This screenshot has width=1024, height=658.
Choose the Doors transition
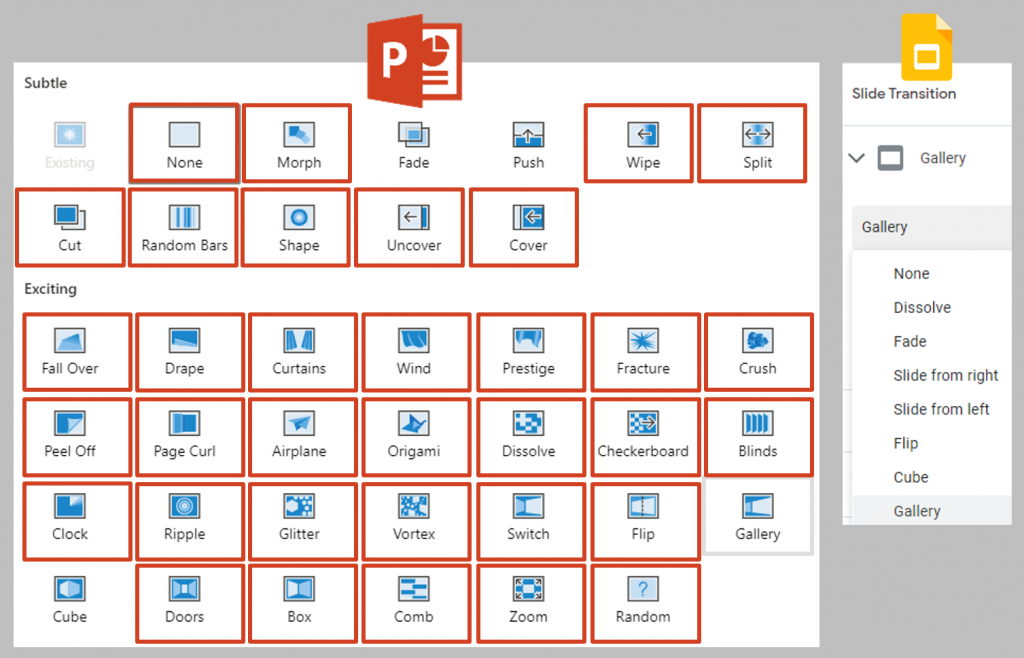[190, 604]
